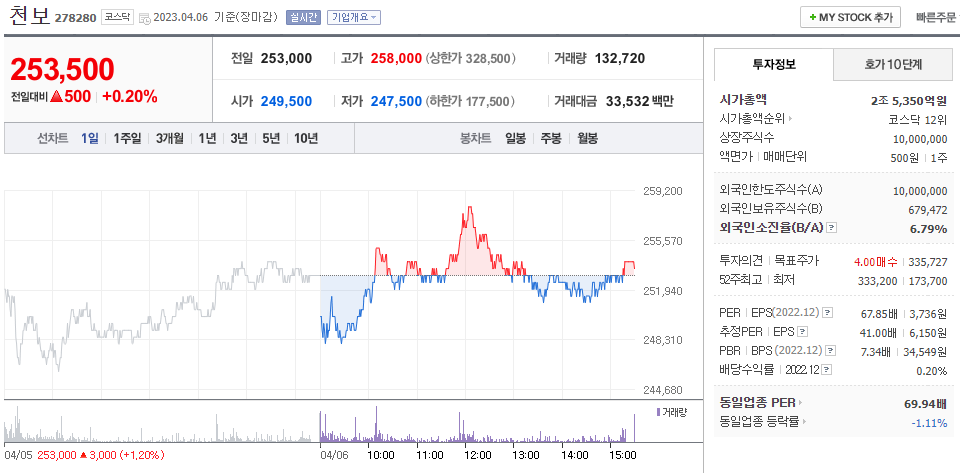Expand the 시가총액순위 arrow

click(x=790, y=119)
